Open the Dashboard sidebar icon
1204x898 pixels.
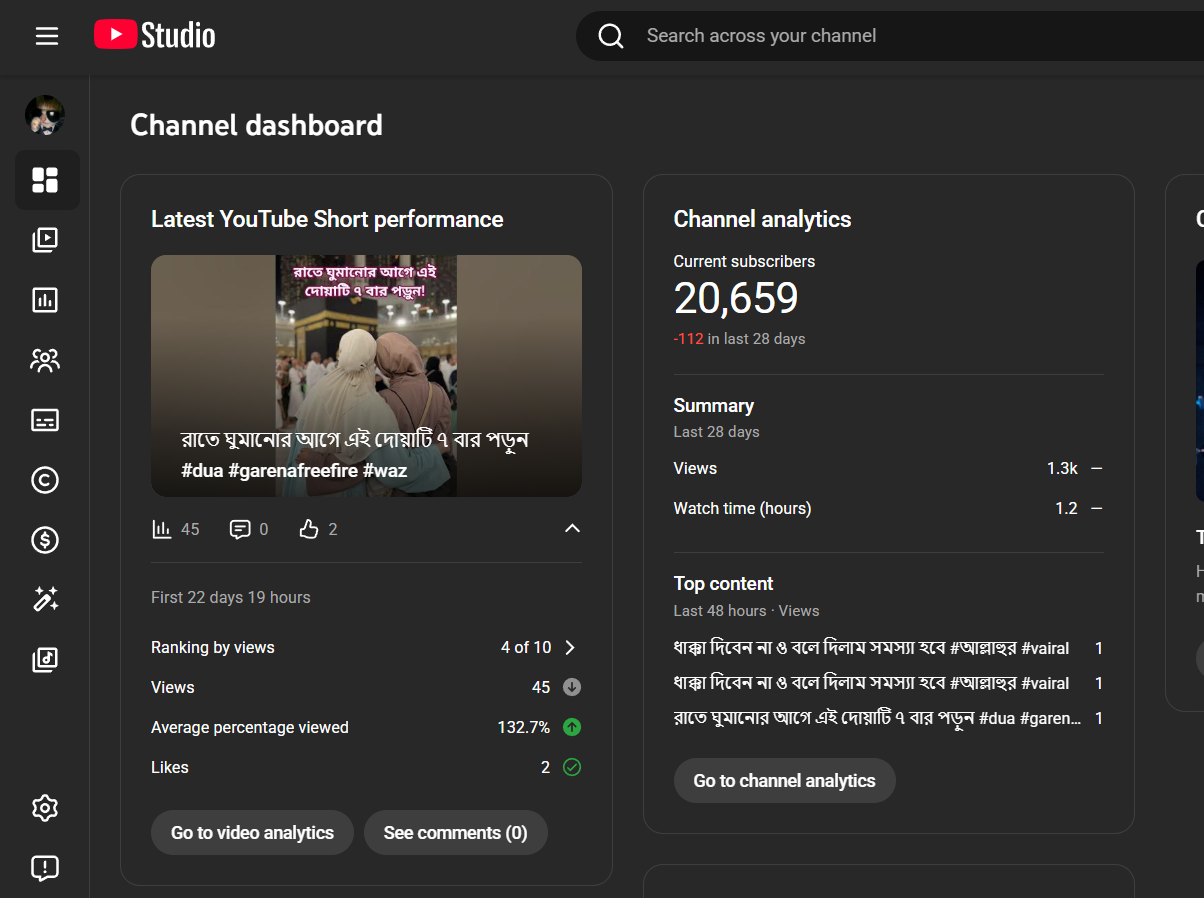point(46,180)
